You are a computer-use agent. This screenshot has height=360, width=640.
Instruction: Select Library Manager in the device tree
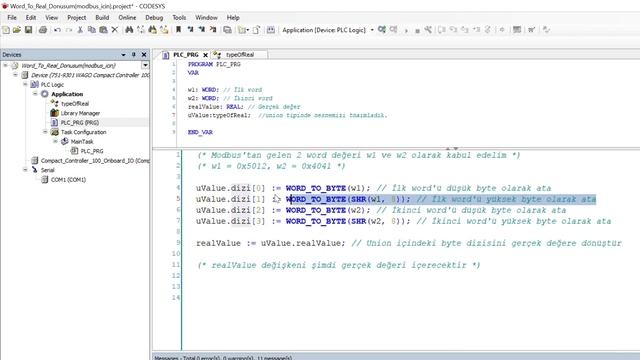[80, 113]
